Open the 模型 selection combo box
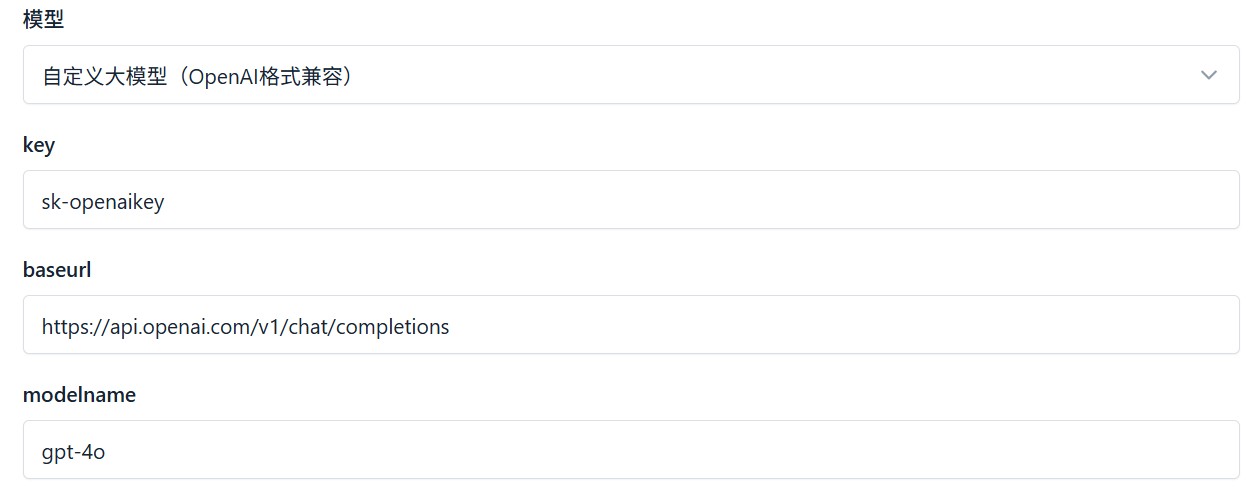The height and width of the screenshot is (490, 1258). click(630, 75)
